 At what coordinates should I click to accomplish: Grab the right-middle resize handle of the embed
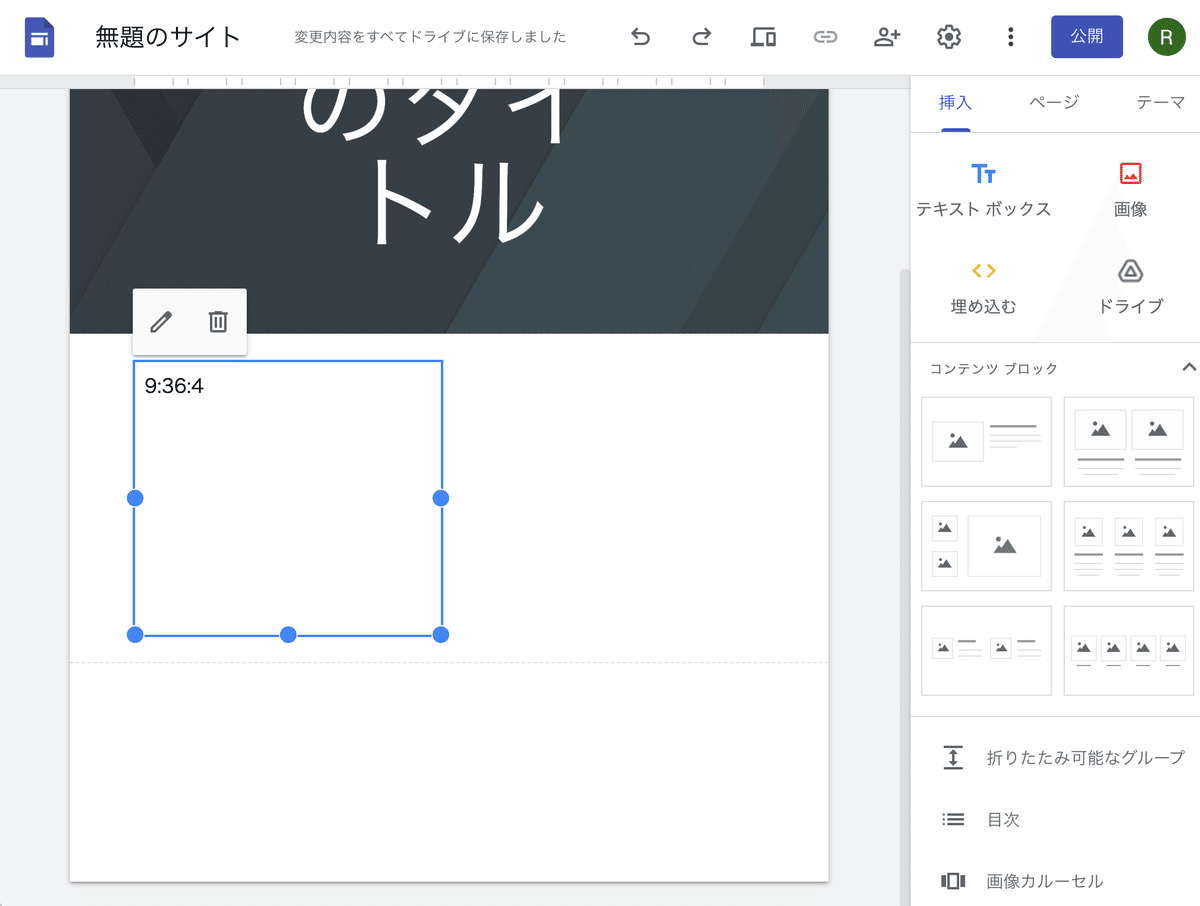tap(440, 498)
